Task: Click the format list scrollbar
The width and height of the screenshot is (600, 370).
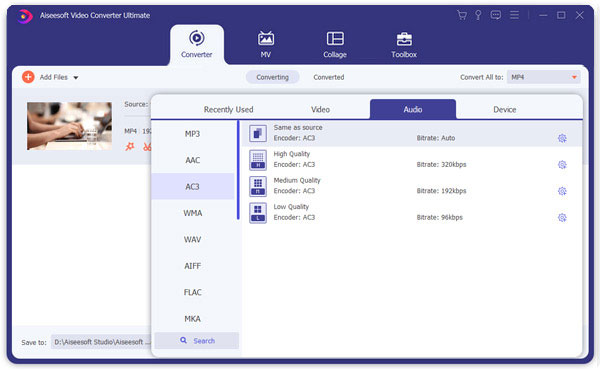Action: tap(238, 170)
